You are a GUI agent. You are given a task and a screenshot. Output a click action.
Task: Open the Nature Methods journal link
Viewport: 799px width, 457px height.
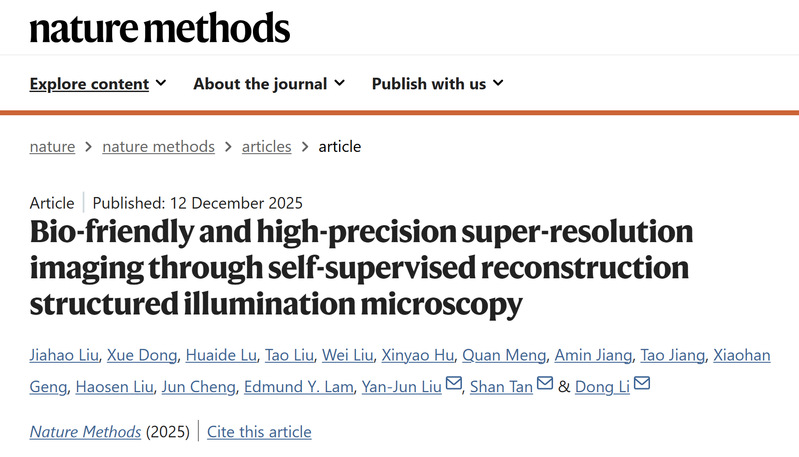[86, 432]
